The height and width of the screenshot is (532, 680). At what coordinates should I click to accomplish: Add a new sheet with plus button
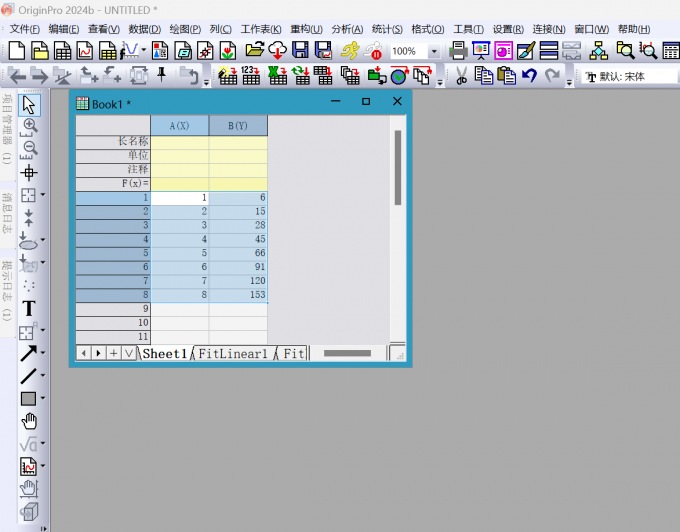(114, 353)
